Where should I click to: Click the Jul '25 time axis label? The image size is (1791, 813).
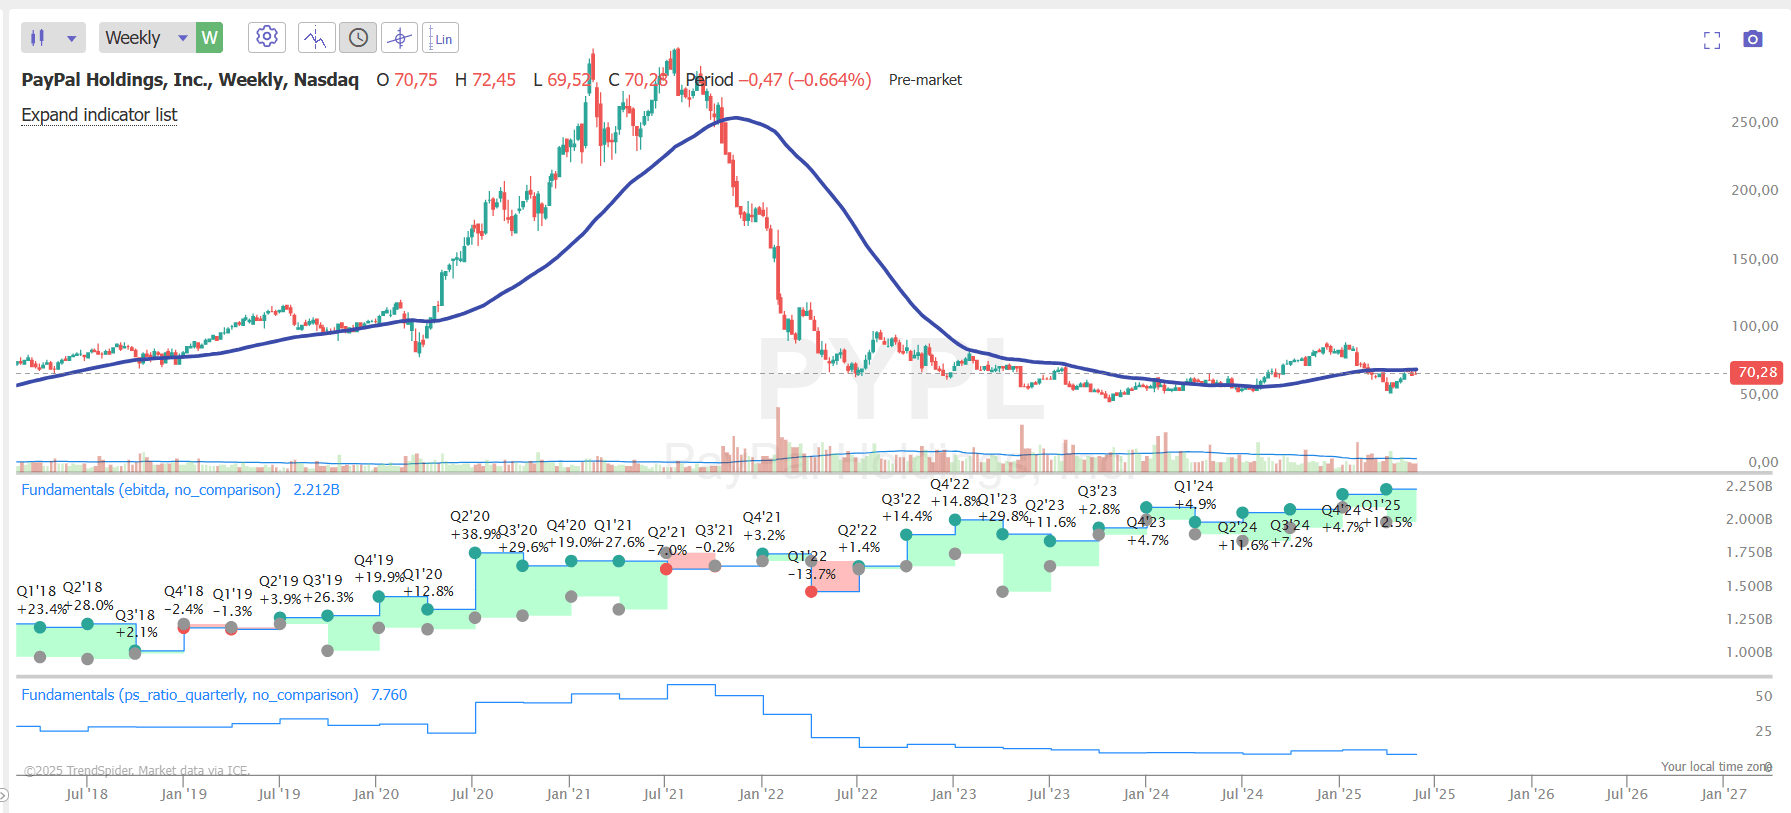pyautogui.click(x=1434, y=794)
